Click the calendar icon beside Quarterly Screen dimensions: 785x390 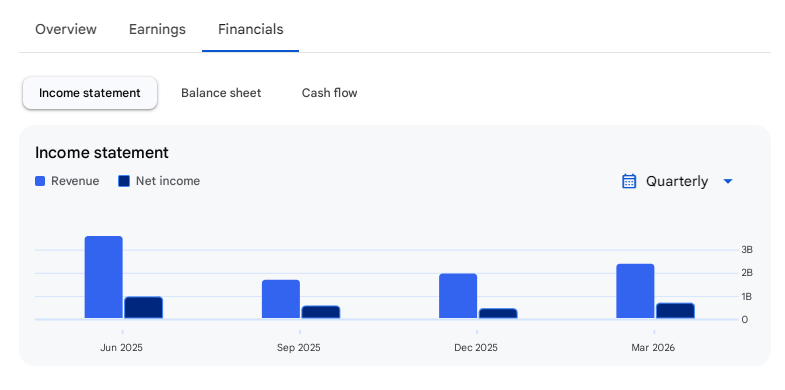629,181
